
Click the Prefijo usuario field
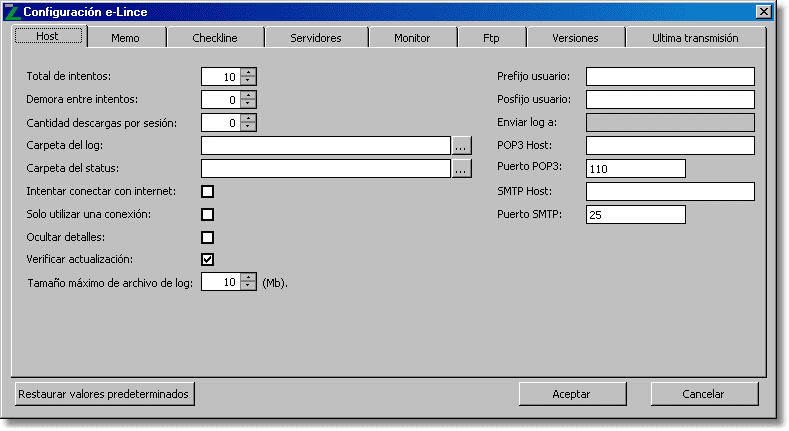[x=670, y=76]
